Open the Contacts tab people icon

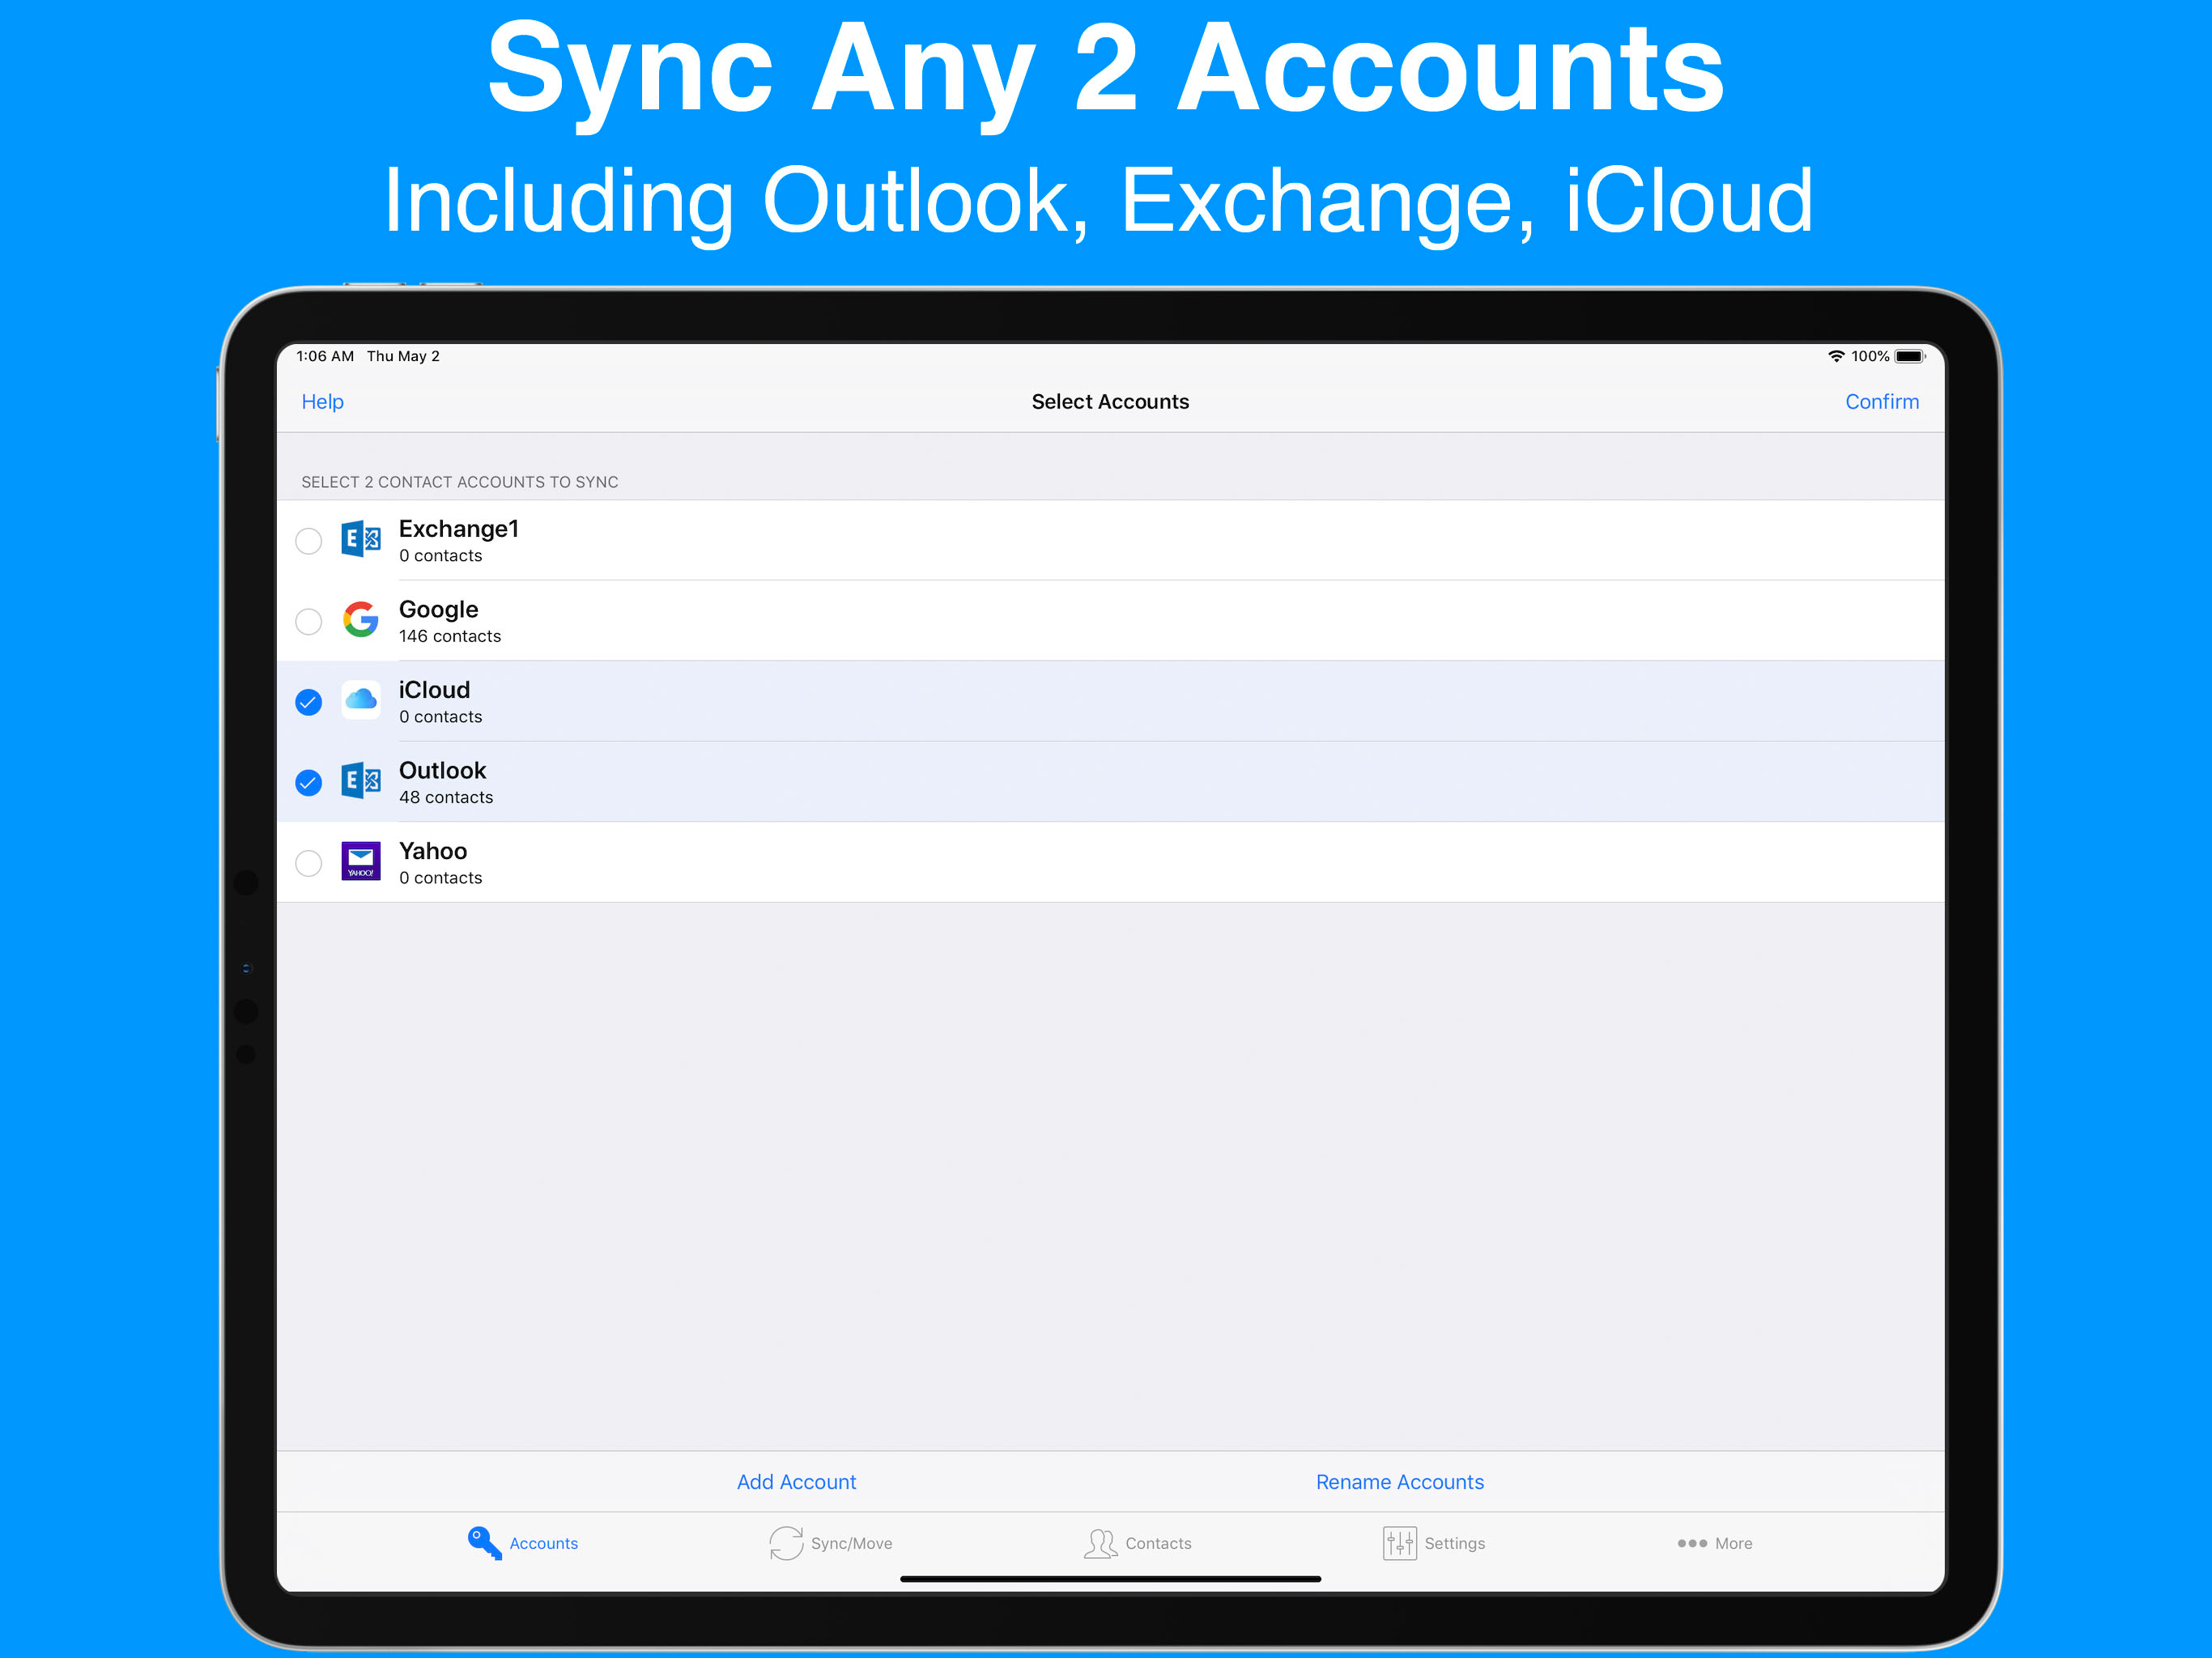pos(1100,1543)
